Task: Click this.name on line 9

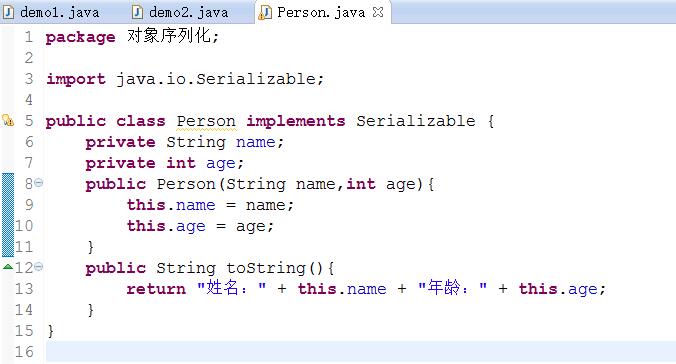Action: (x=171, y=205)
